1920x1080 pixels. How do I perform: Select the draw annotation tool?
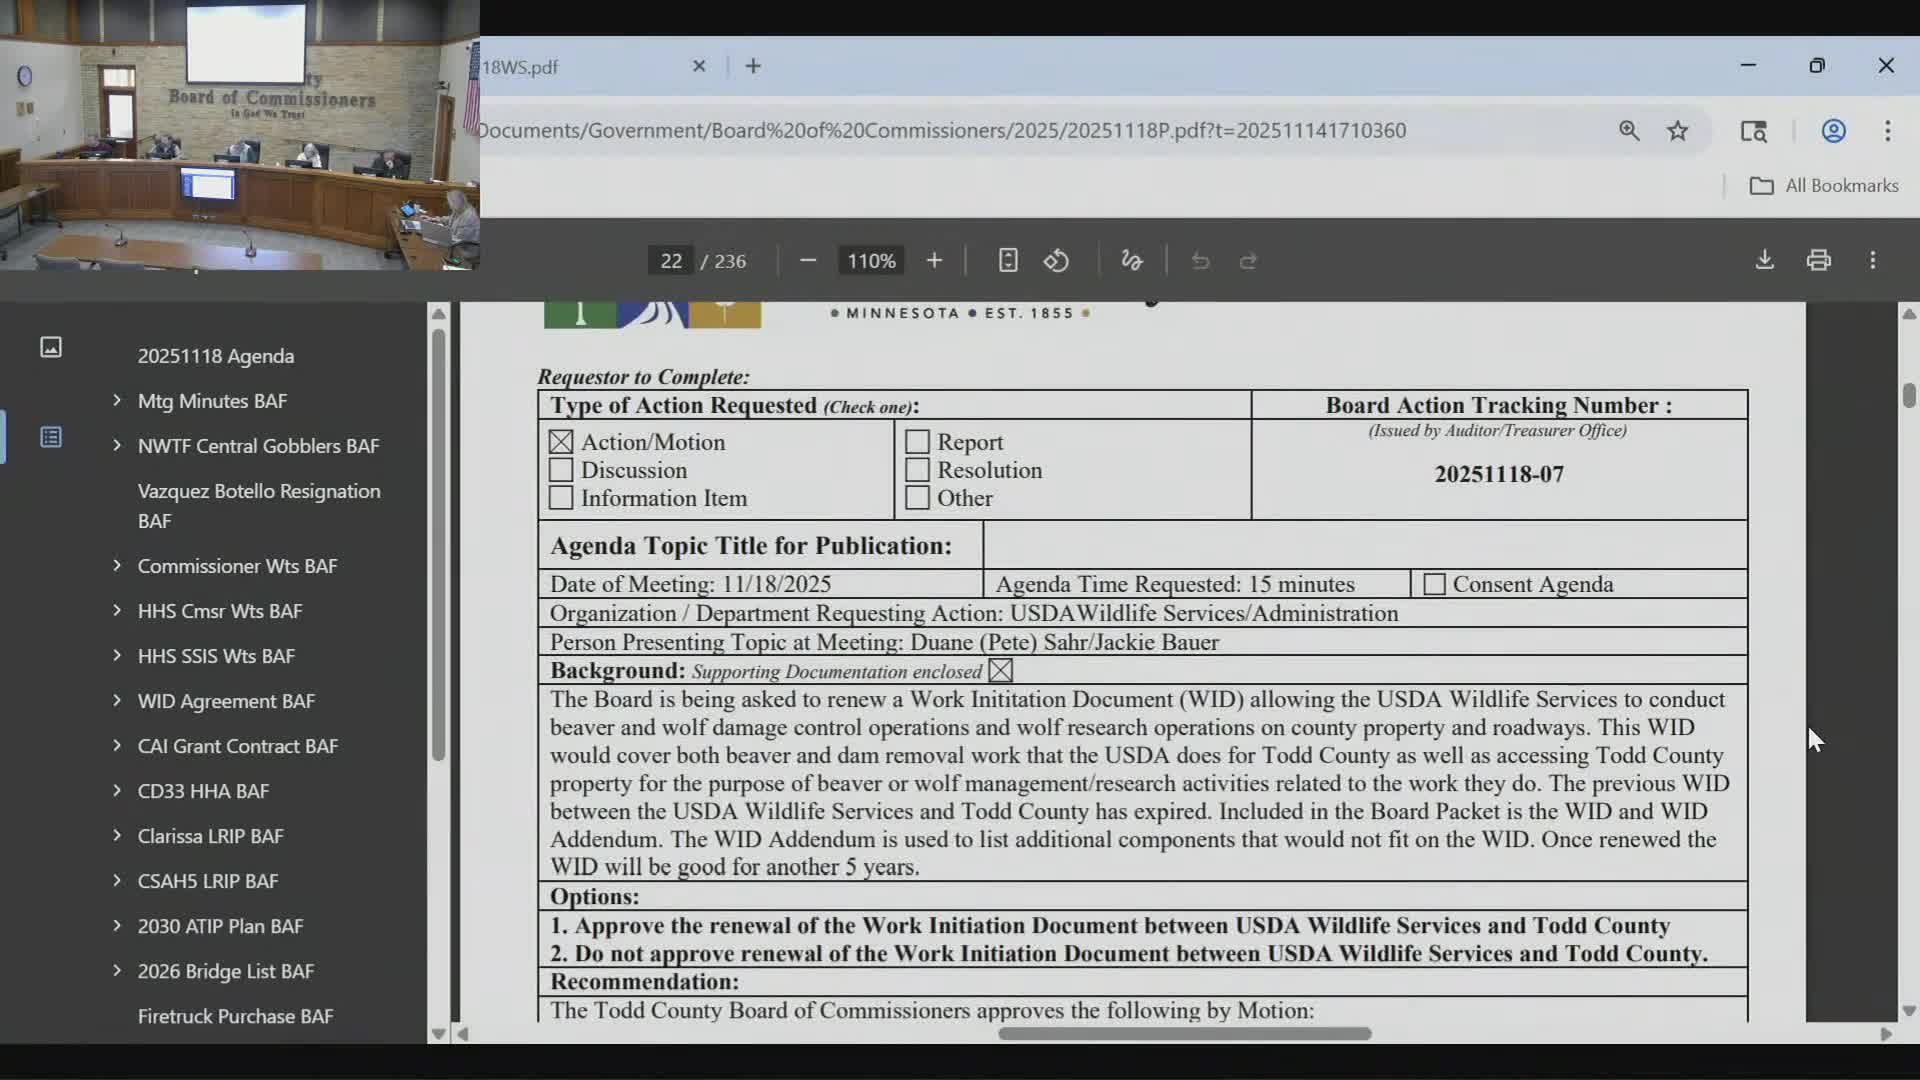[1131, 260]
